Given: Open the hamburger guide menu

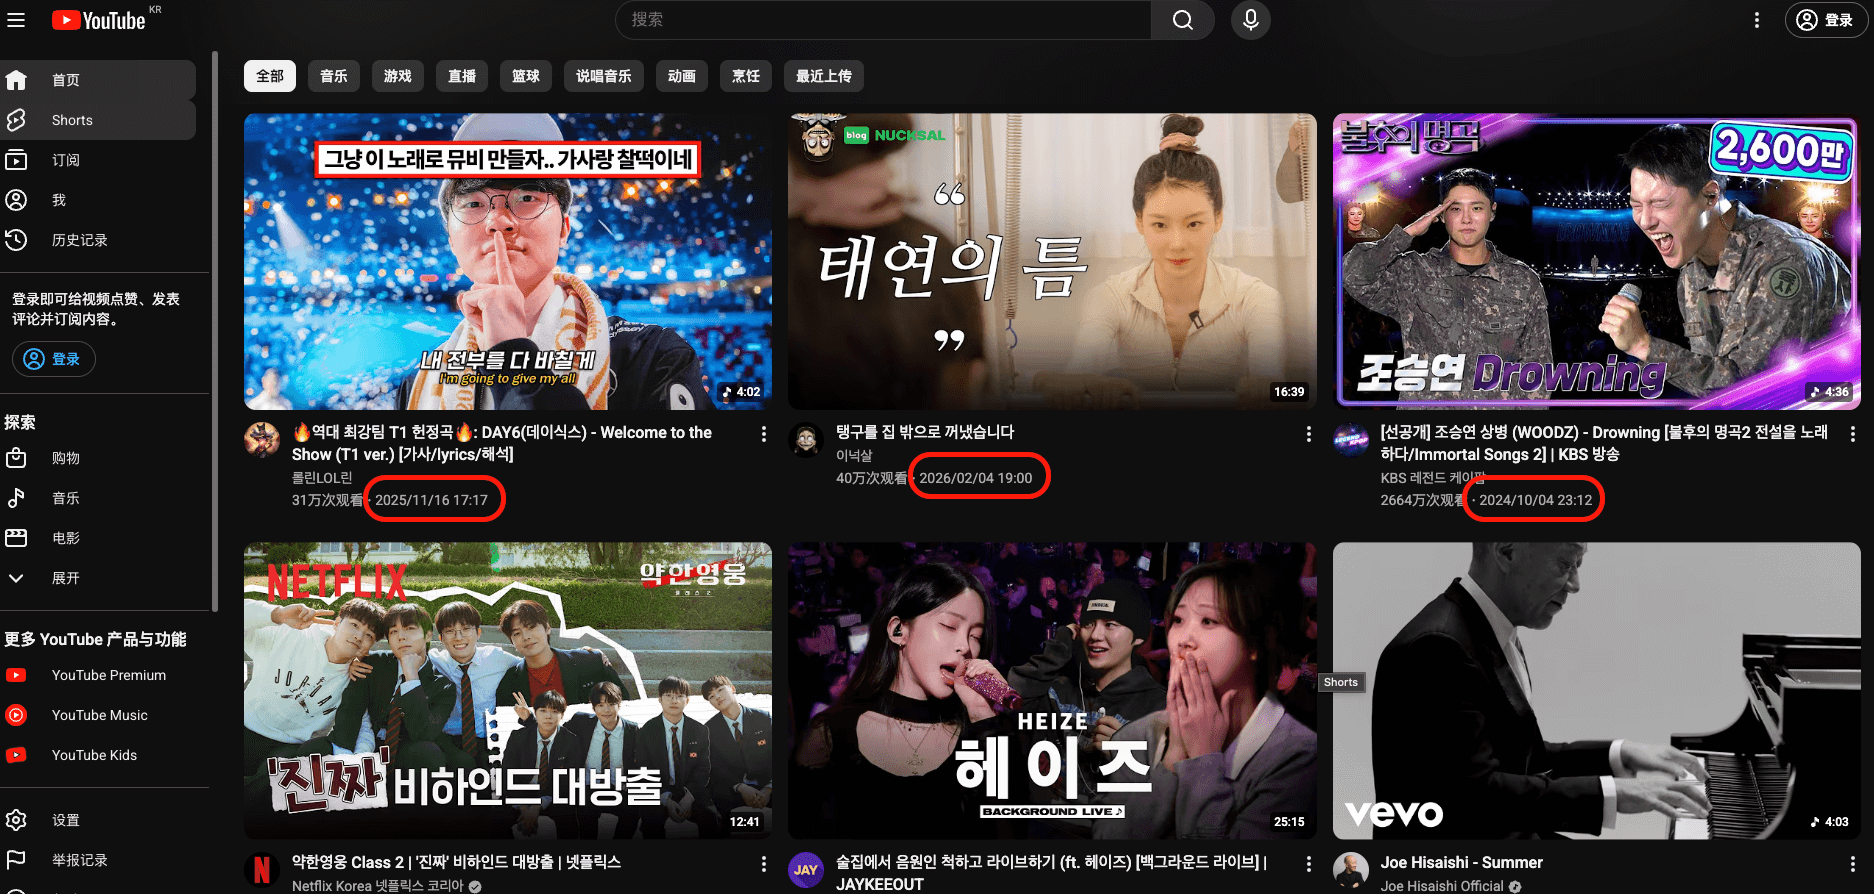Looking at the screenshot, I should 16,20.
